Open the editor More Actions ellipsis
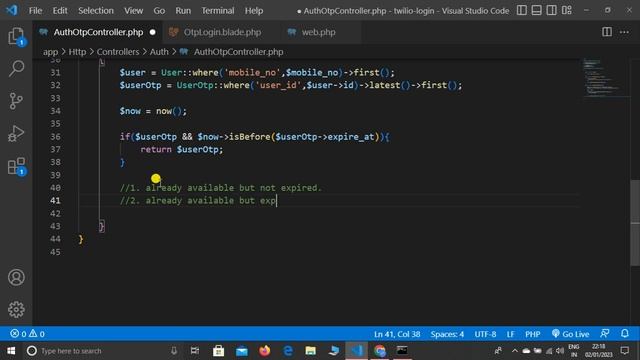The image size is (640, 360). coord(624,32)
